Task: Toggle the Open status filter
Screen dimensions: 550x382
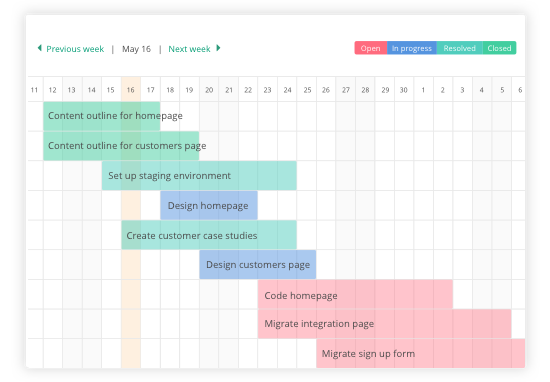Action: (x=371, y=48)
